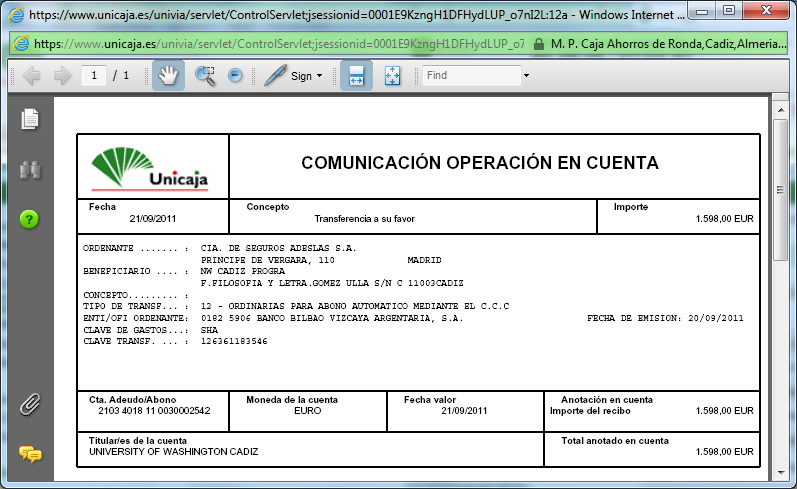This screenshot has height=489, width=797.
Task: Go to next page arrow
Action: (x=63, y=76)
